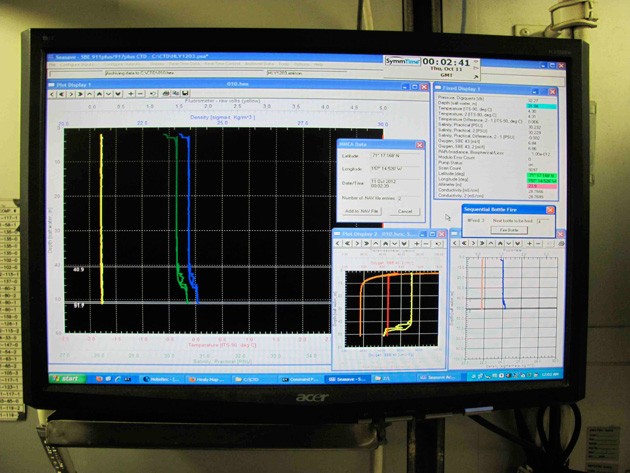Click zoom out (-) on Plot Display 1 toolbar
This screenshot has width=630, height=473.
click(x=141, y=94)
